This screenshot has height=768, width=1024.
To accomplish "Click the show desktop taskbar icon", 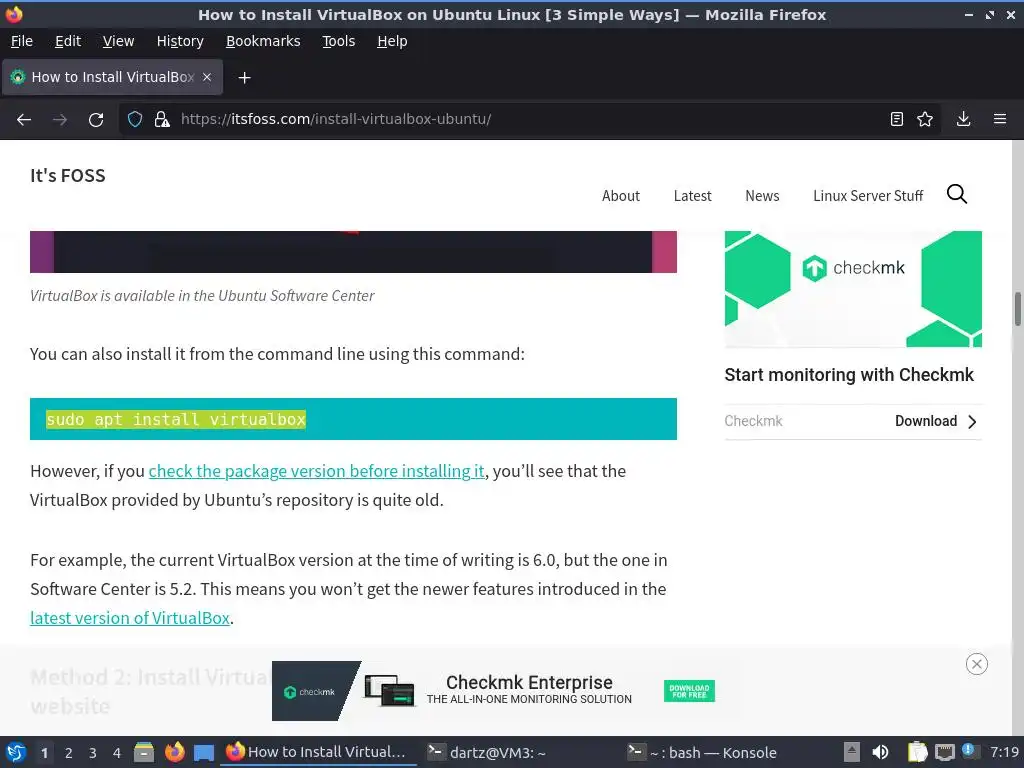I will tap(204, 752).
